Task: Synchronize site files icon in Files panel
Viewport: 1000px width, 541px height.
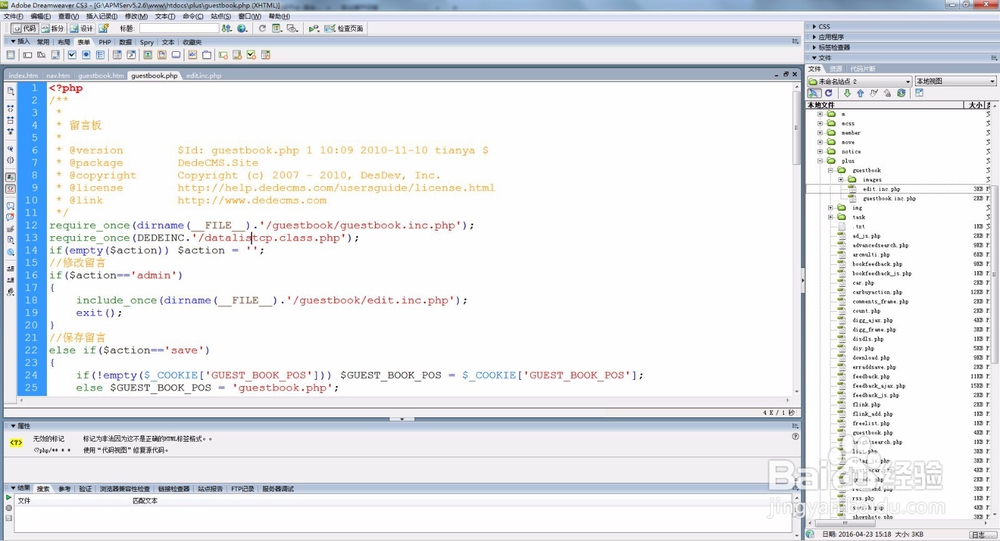Action: (x=901, y=93)
